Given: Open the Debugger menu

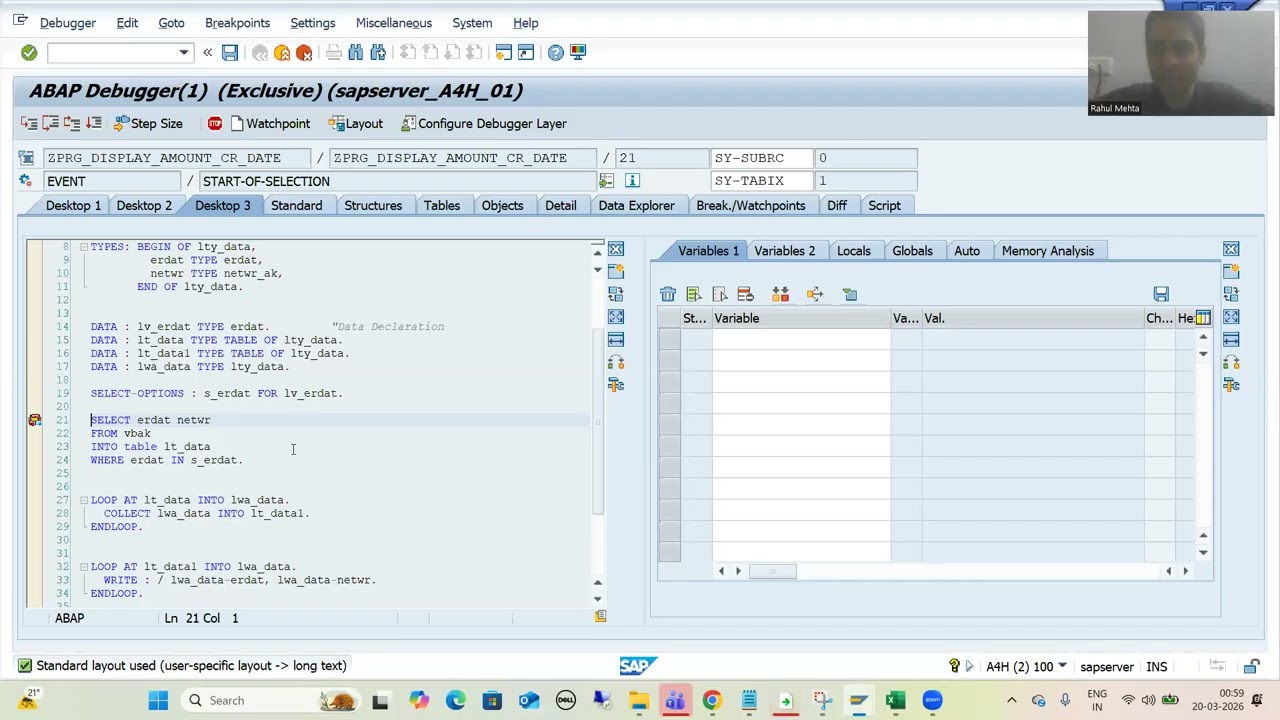Looking at the screenshot, I should tap(68, 22).
